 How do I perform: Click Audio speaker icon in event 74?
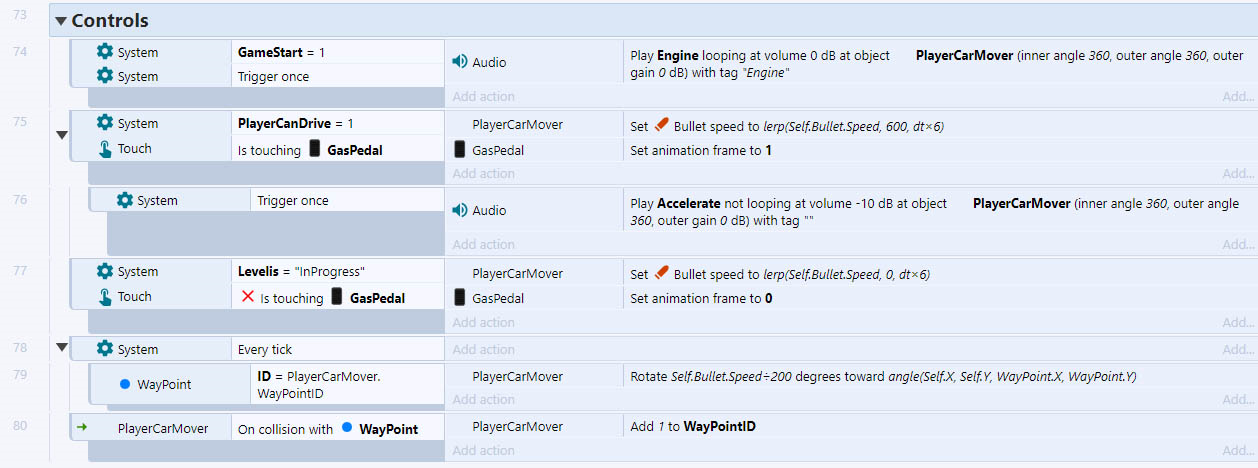click(460, 62)
